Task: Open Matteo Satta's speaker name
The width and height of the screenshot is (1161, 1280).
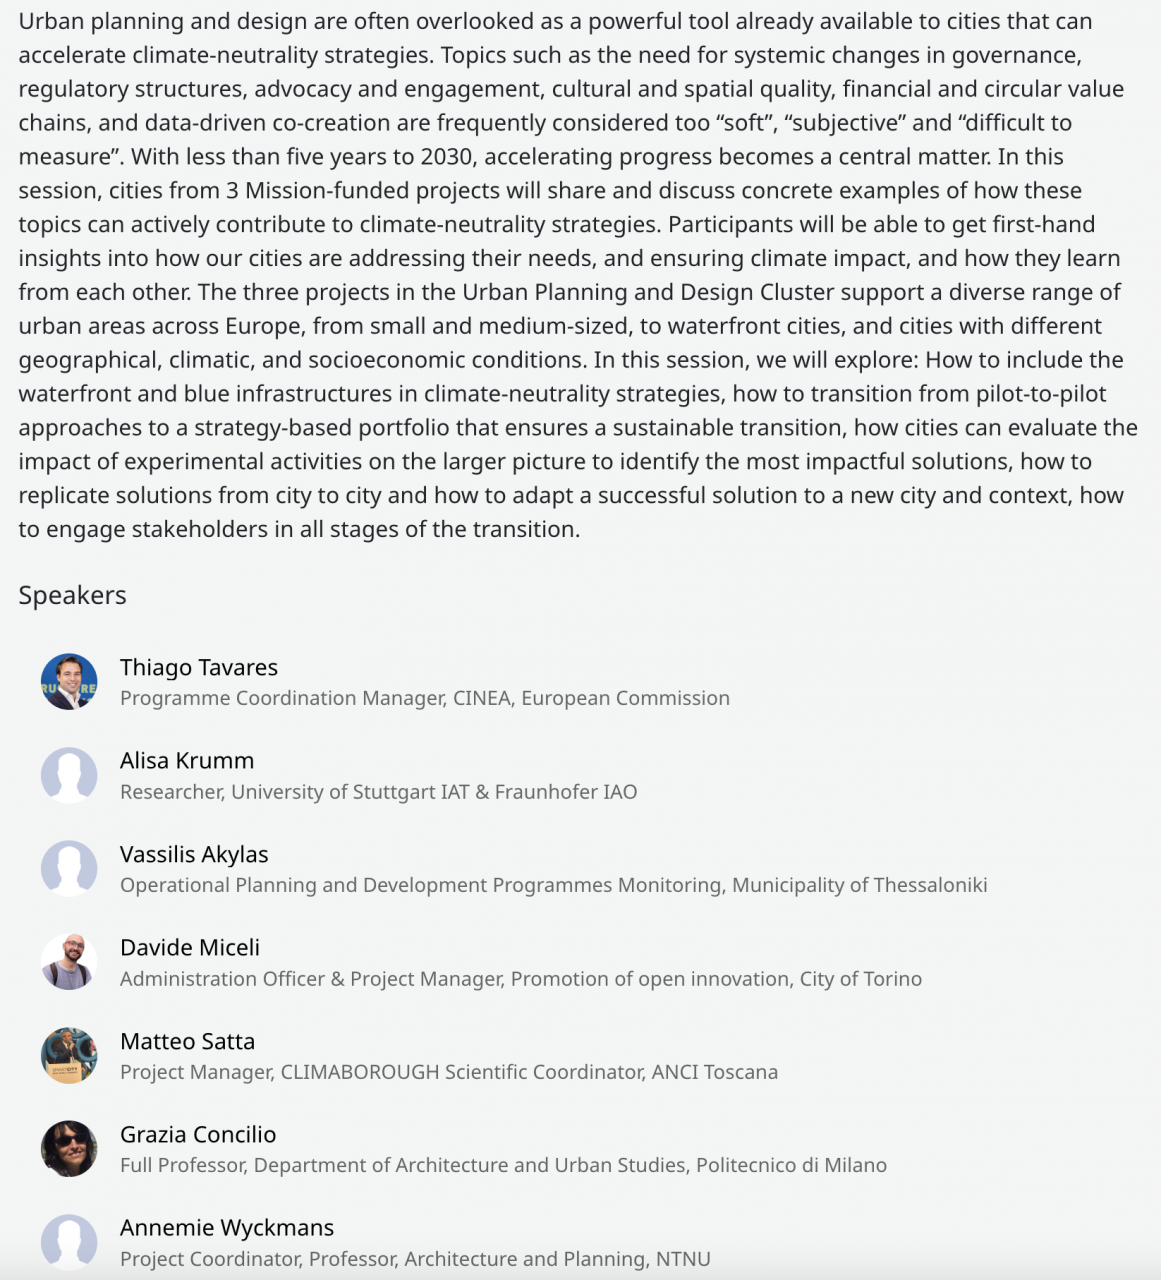Action: coord(187,1041)
